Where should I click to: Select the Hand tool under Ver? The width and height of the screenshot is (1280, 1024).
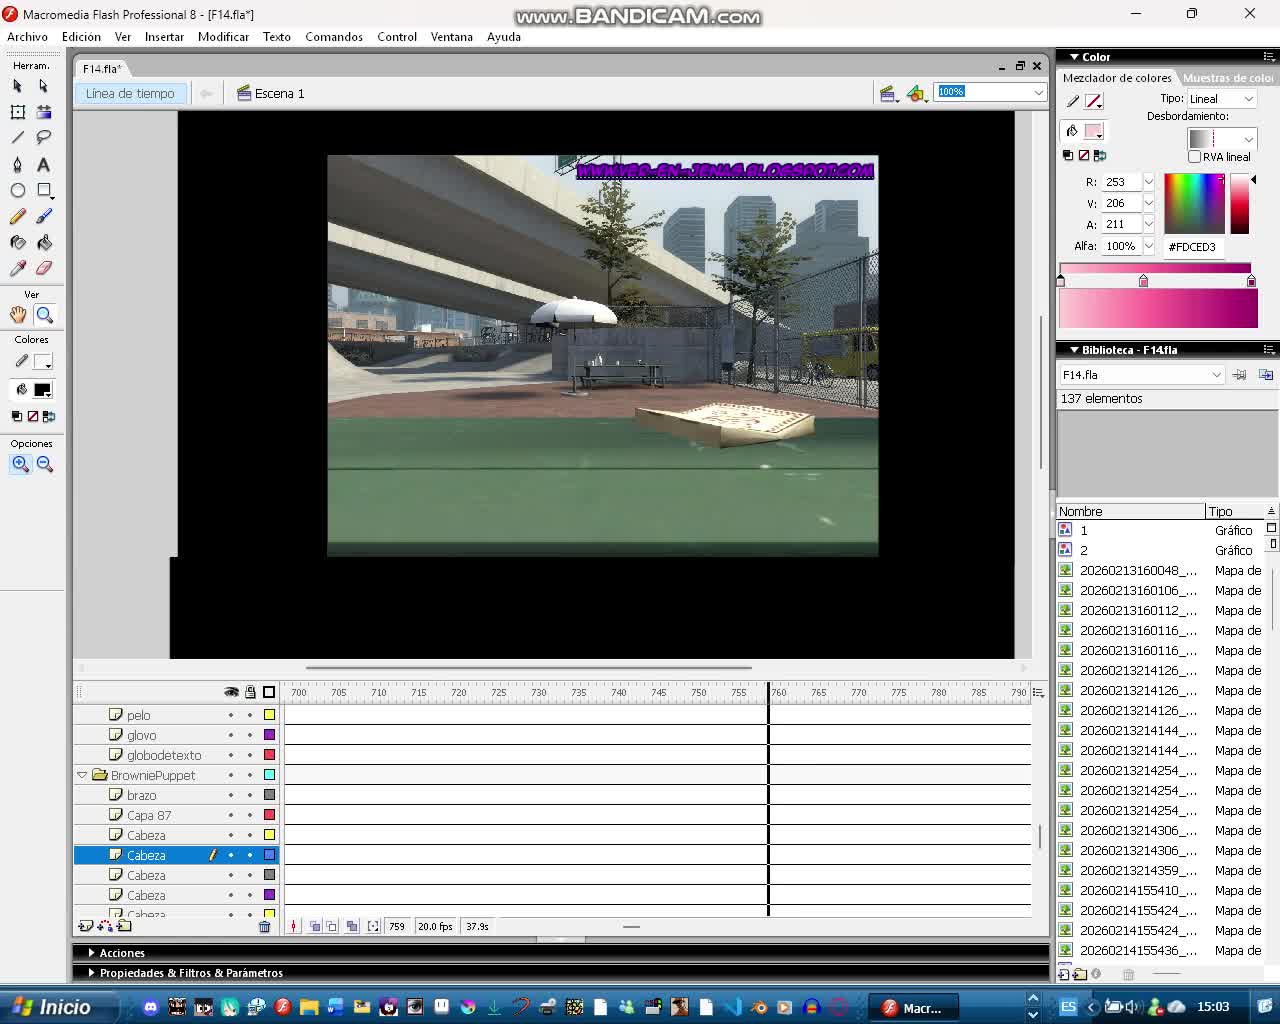(x=16, y=314)
